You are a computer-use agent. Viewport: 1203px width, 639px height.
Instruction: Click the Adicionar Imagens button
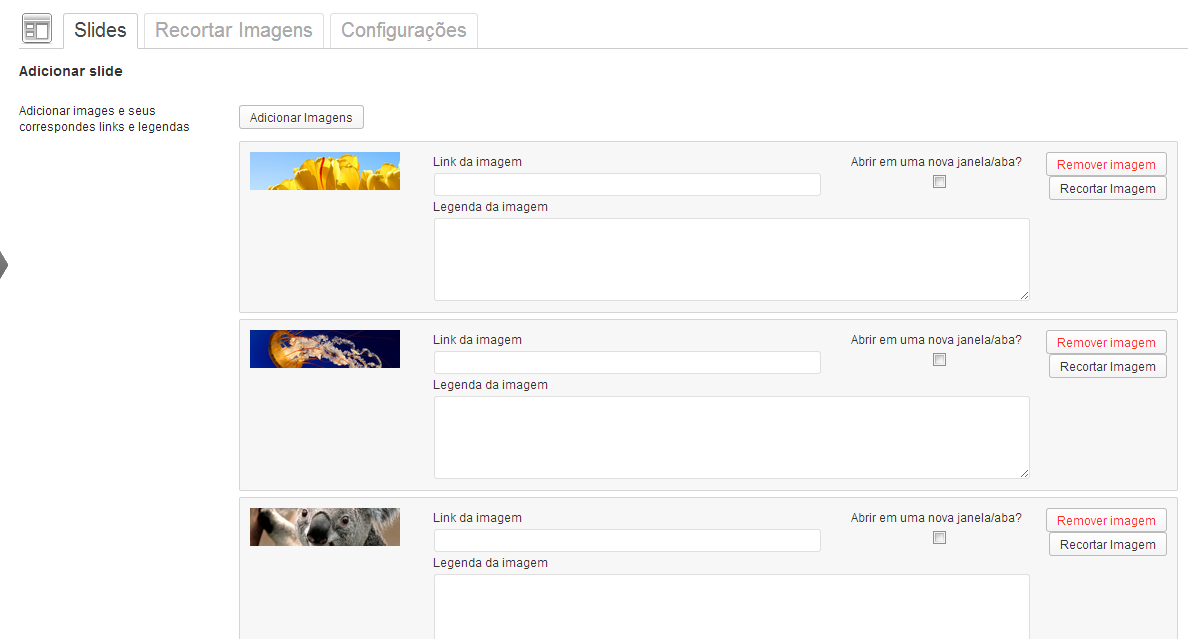(301, 117)
